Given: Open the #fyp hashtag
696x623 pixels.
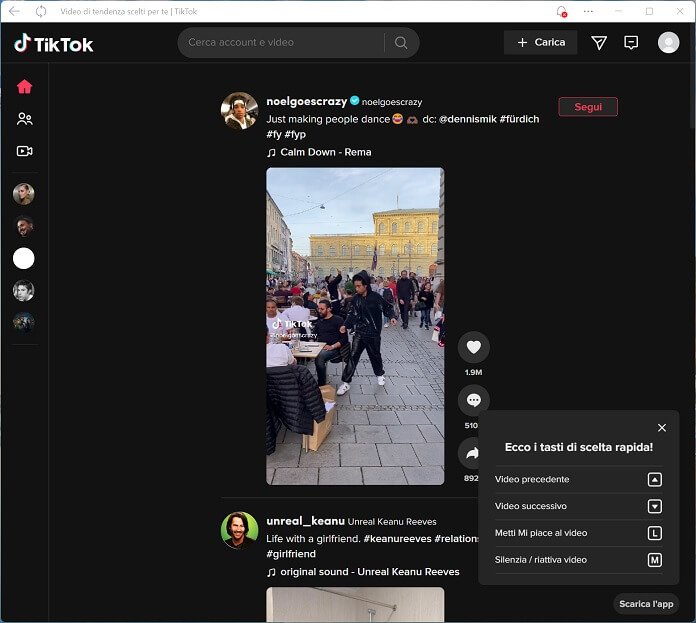Looking at the screenshot, I should pyautogui.click(x=295, y=134).
